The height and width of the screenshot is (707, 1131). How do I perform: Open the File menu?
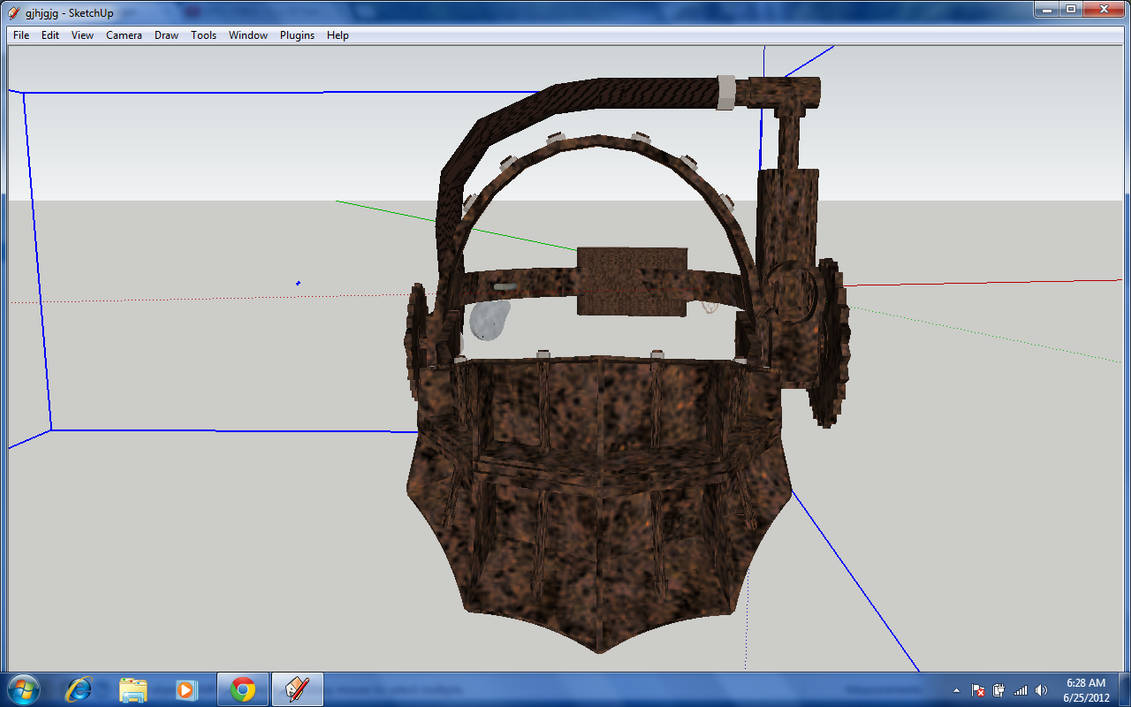(x=20, y=34)
